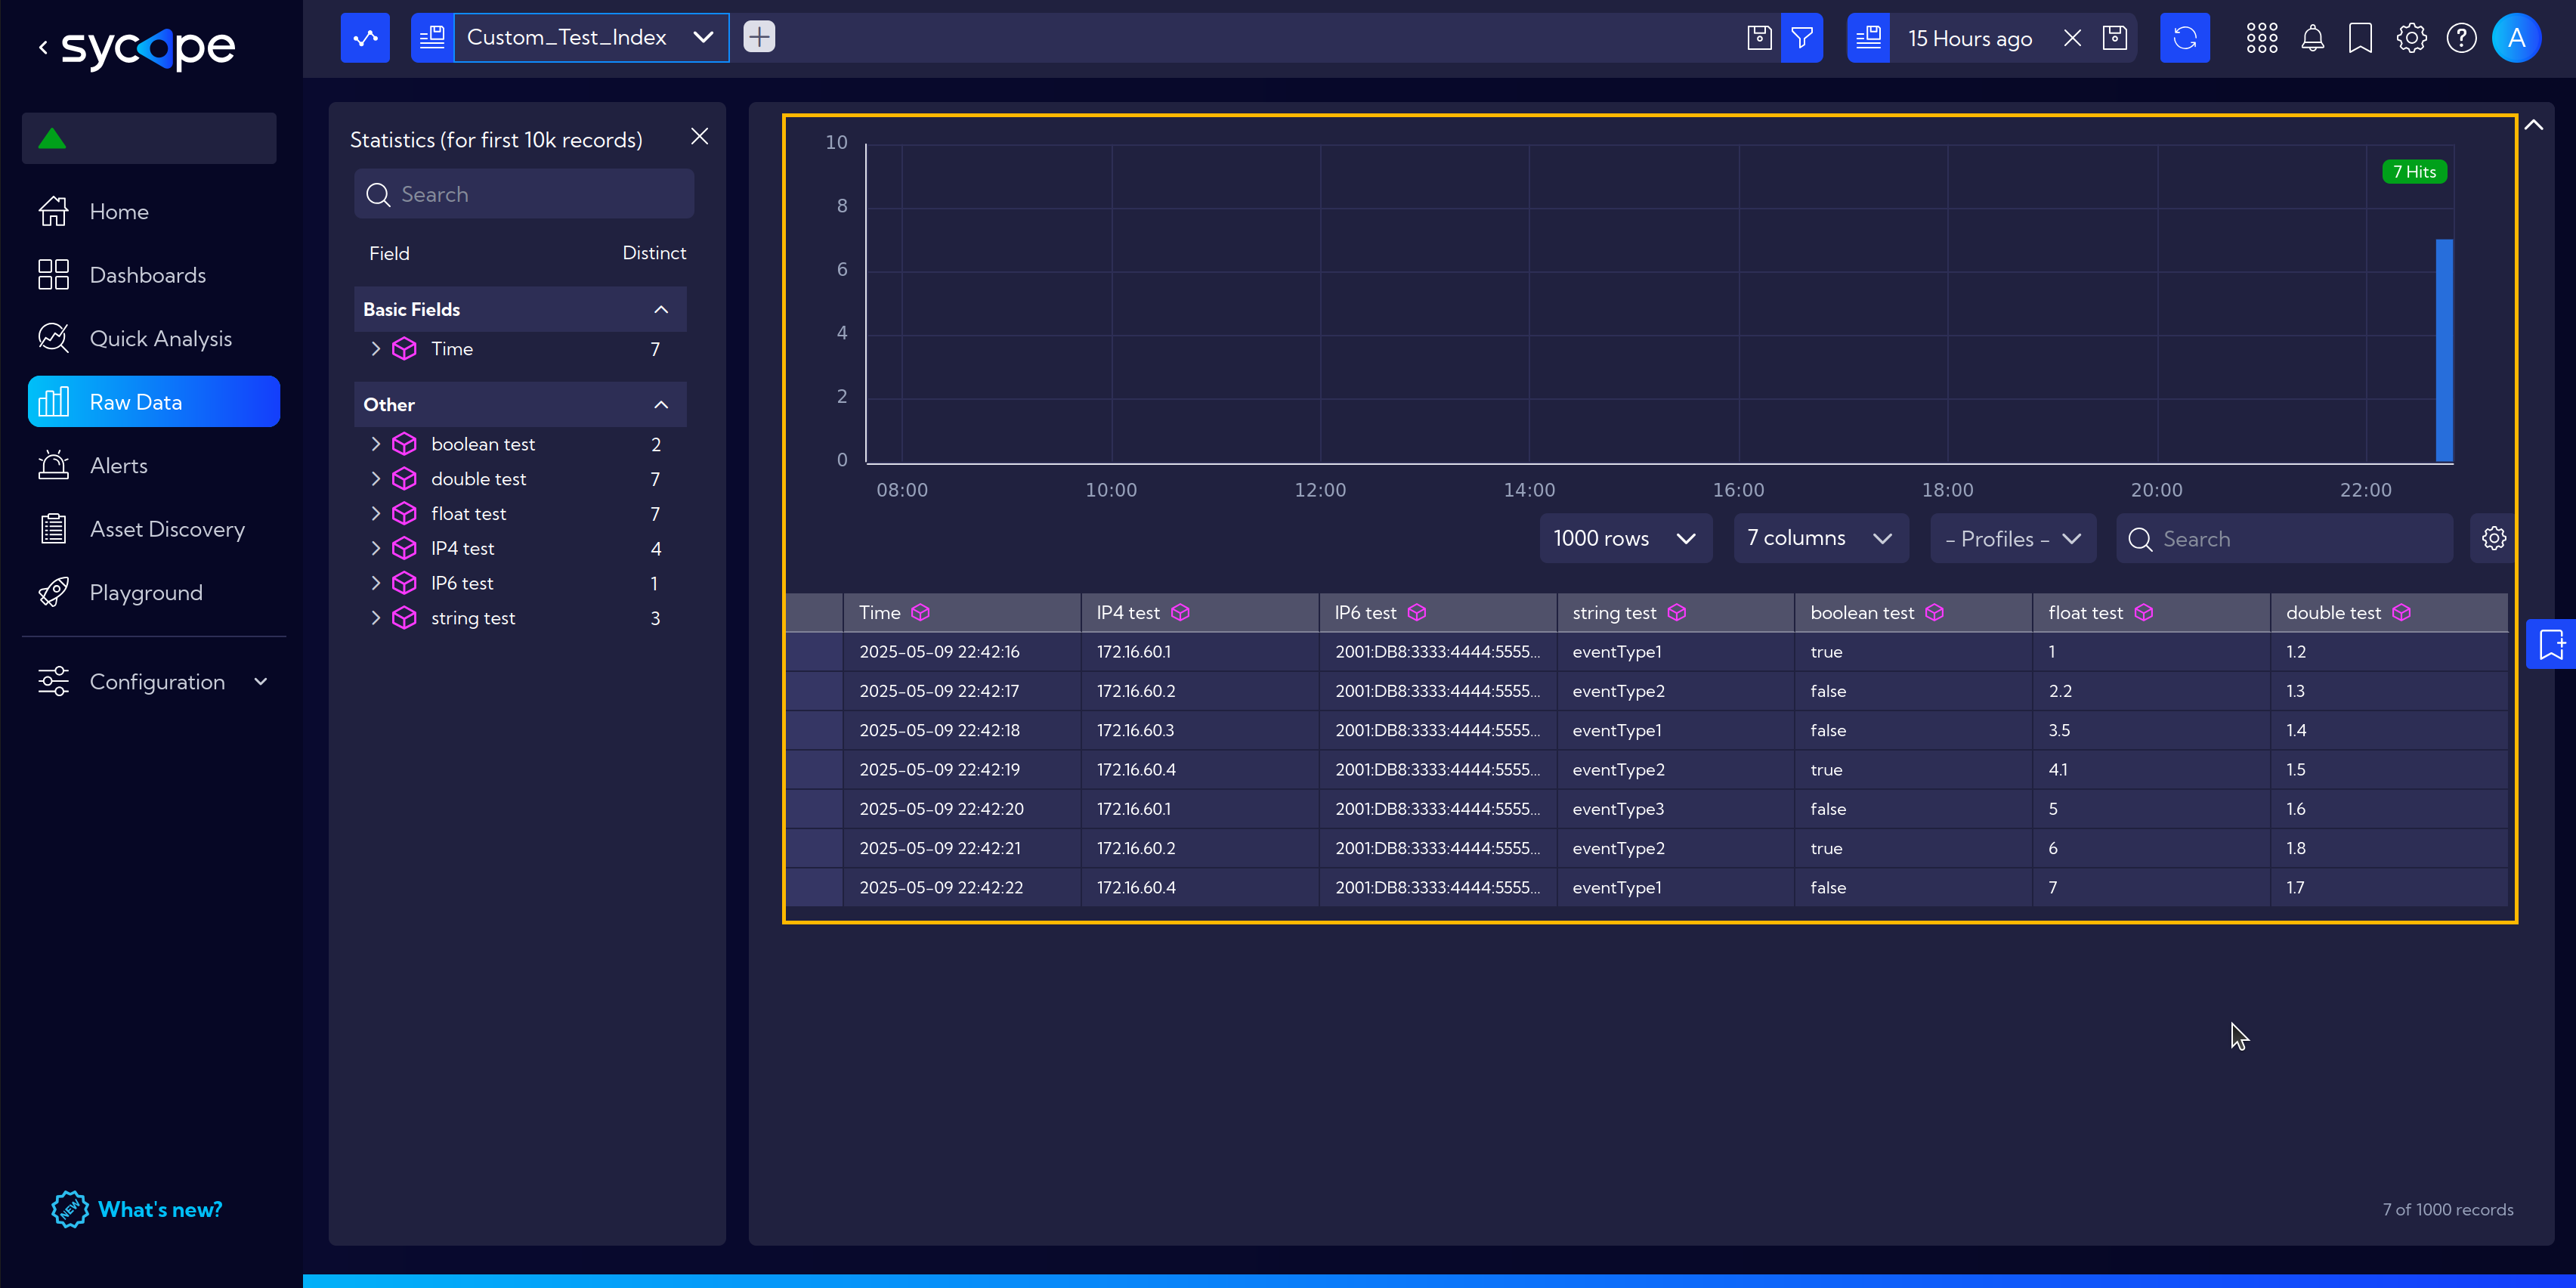Expand the string test field
The image size is (2576, 1288).
tap(376, 618)
